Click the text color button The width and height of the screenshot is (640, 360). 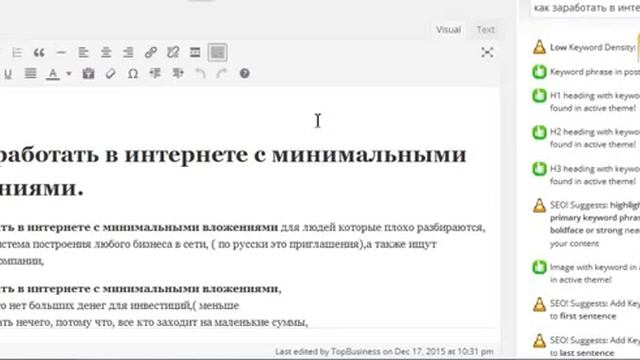(x=53, y=74)
